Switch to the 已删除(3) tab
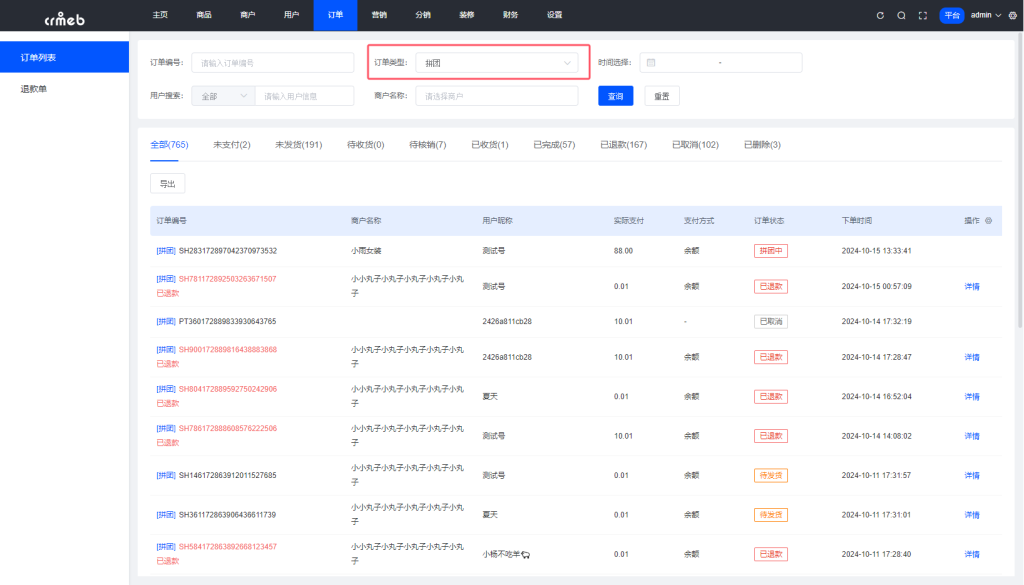The image size is (1024, 585). (x=762, y=145)
